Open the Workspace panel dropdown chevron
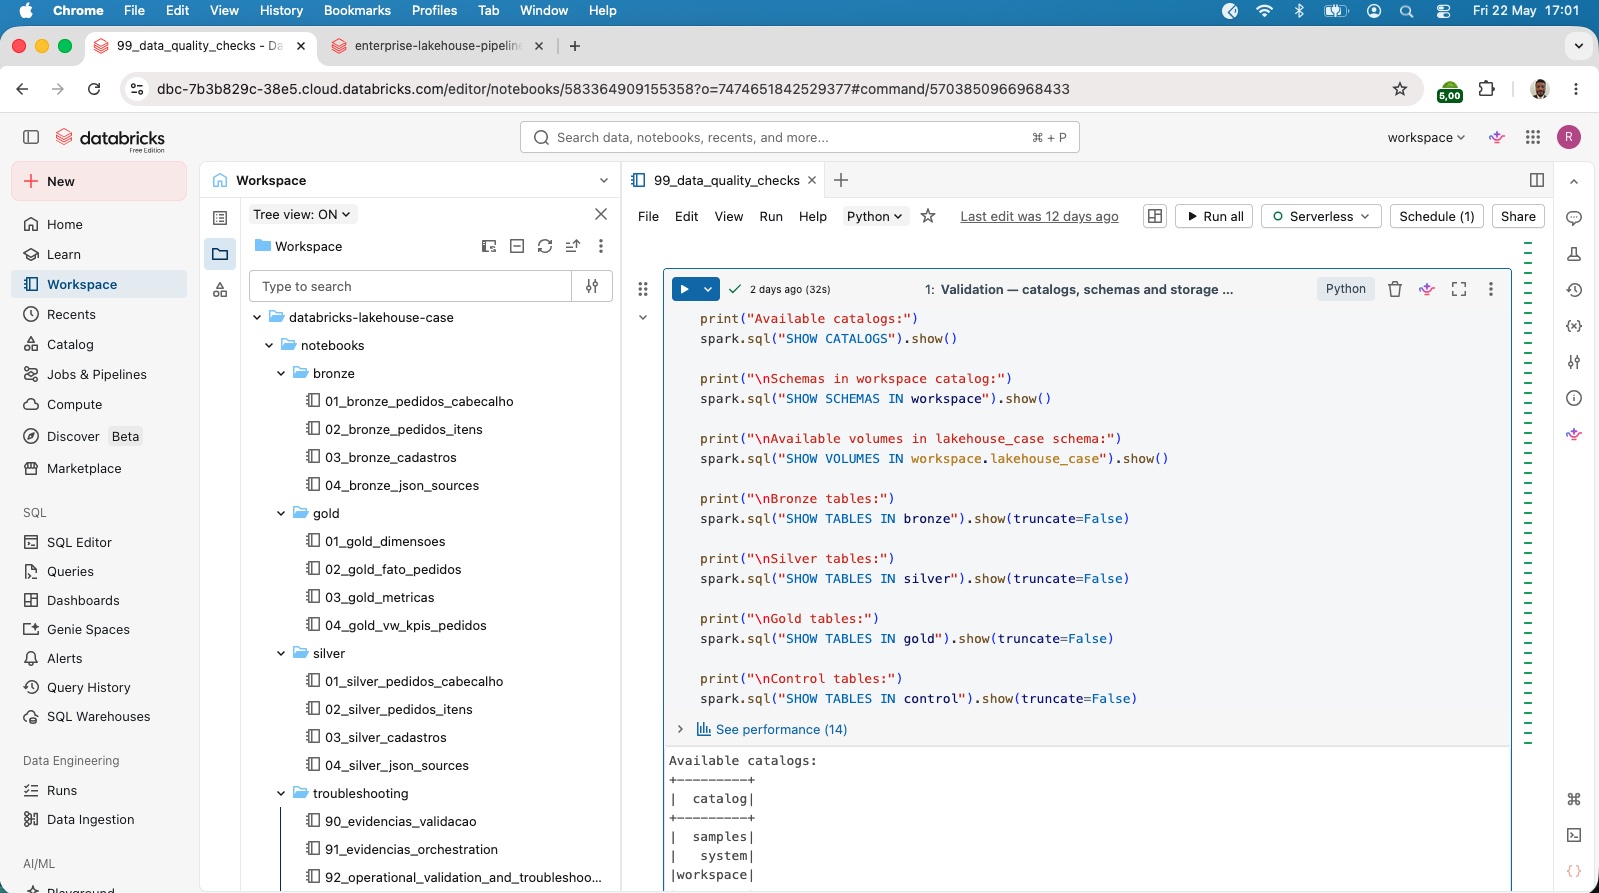The image size is (1599, 893). point(603,181)
